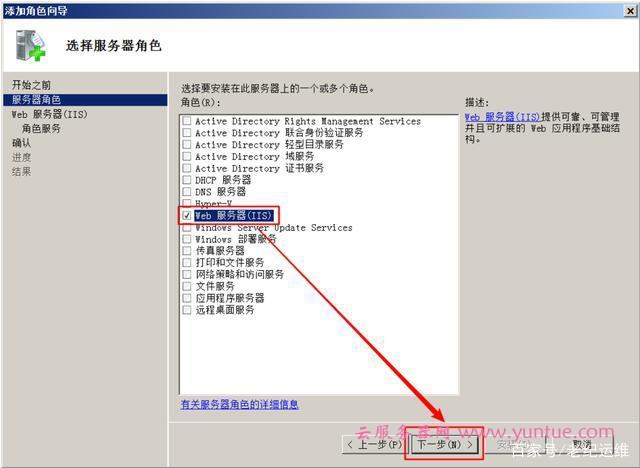Check the DNS 服务器 role
Screen dimensions: 640x468
click(187, 192)
